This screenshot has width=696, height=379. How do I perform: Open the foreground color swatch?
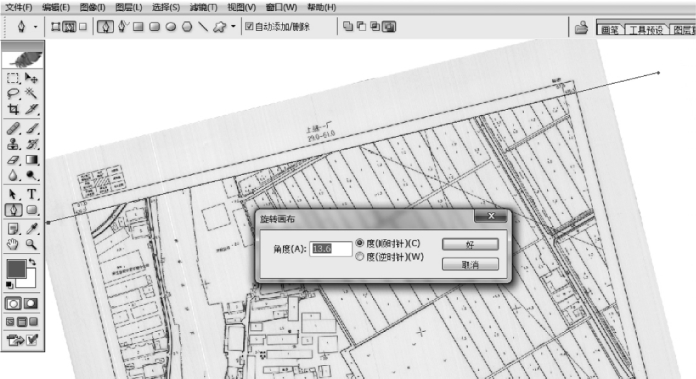pyautogui.click(x=16, y=269)
